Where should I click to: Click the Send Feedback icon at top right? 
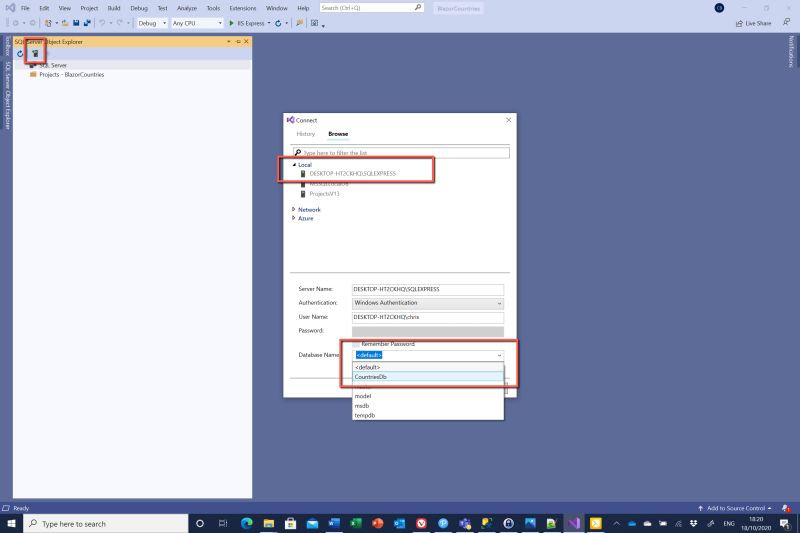[x=786, y=22]
